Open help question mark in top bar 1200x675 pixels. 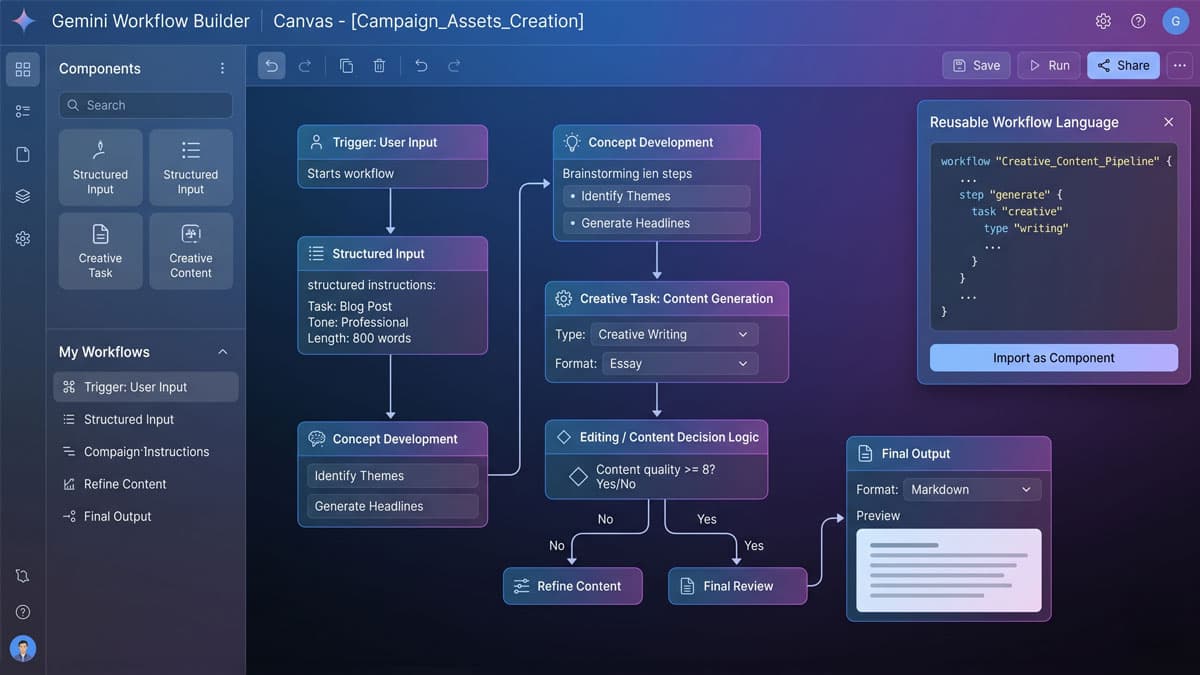click(1138, 21)
